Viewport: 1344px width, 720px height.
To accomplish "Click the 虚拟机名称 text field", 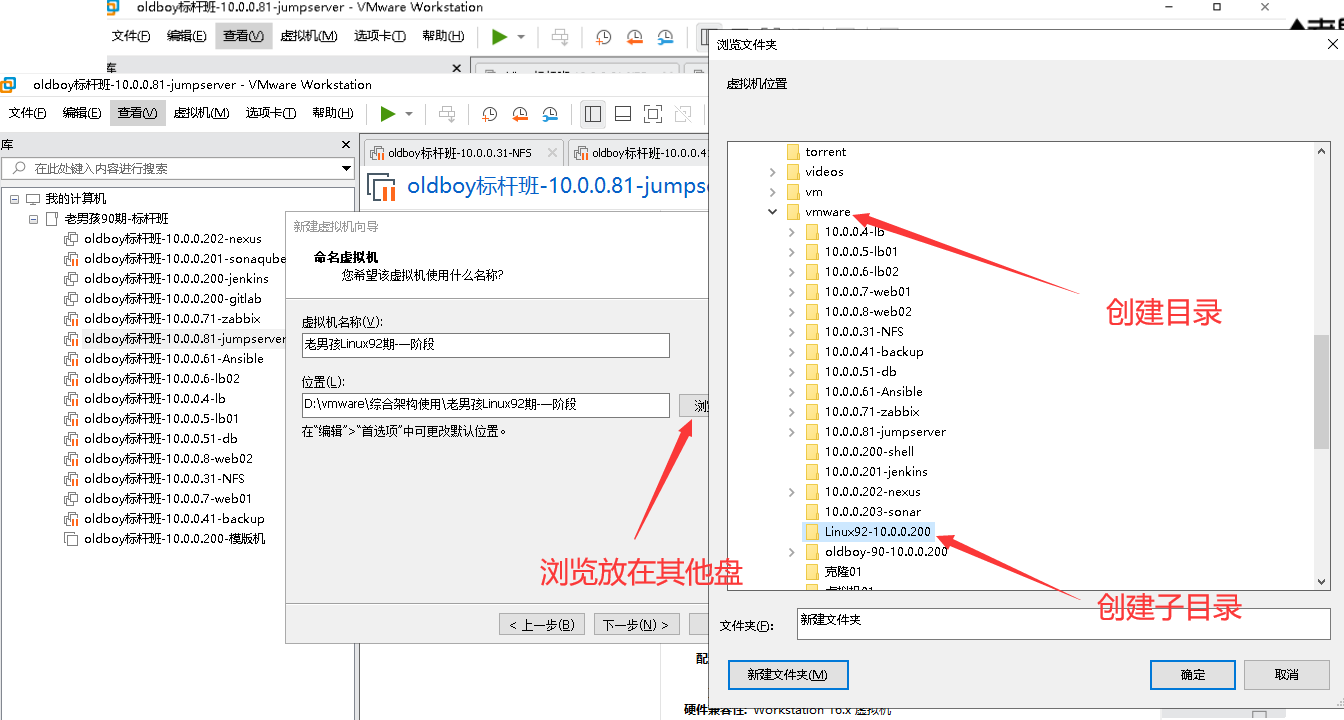I will (x=485, y=345).
